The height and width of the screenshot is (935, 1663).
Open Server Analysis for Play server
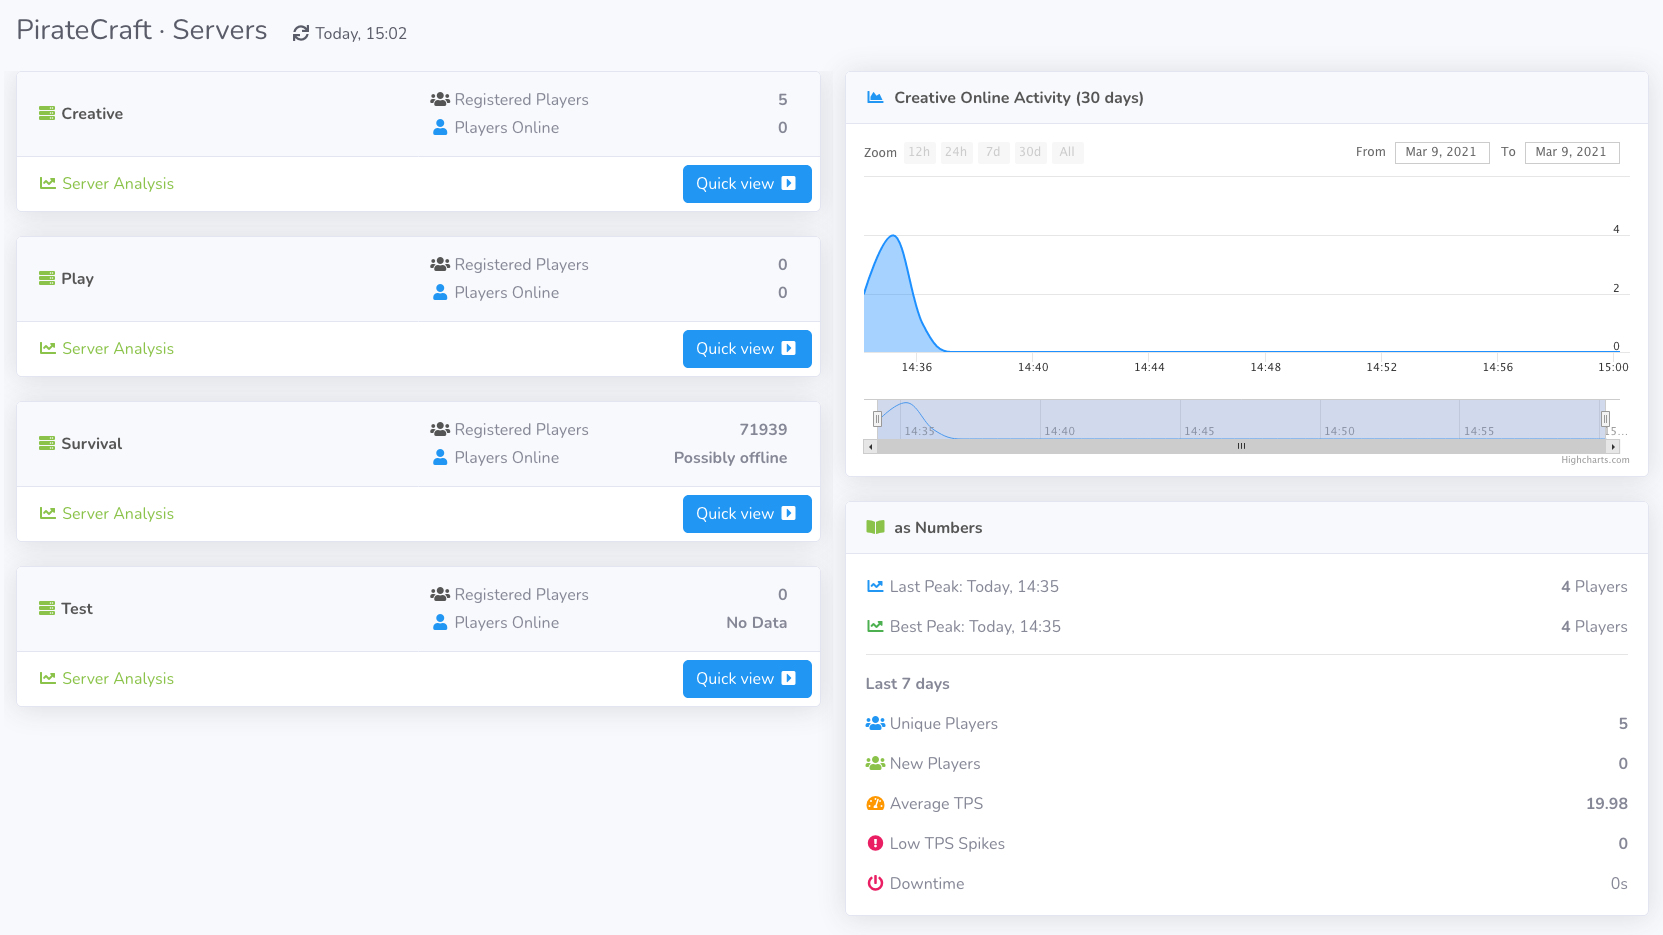107,349
